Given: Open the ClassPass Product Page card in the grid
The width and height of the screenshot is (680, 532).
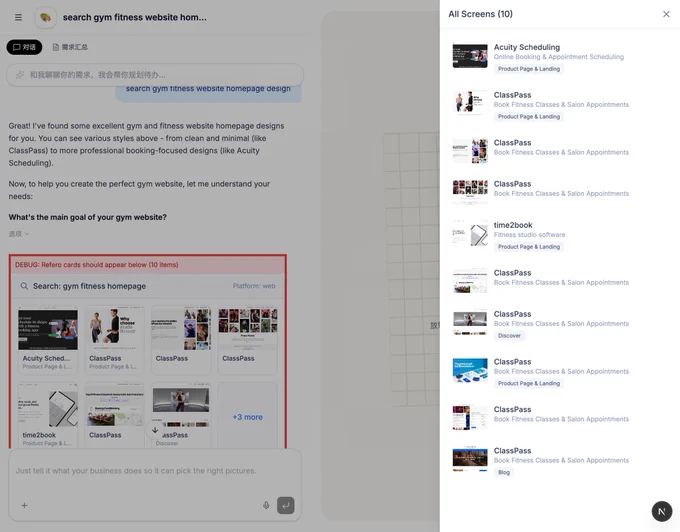Looking at the screenshot, I should pyautogui.click(x=114, y=340).
